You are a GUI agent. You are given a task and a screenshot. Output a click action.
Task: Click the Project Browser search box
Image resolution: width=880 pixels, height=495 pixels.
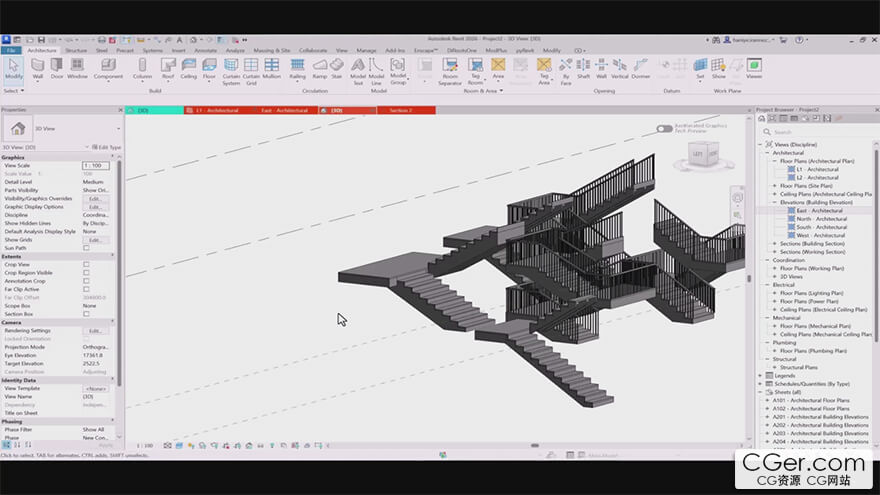(817, 132)
